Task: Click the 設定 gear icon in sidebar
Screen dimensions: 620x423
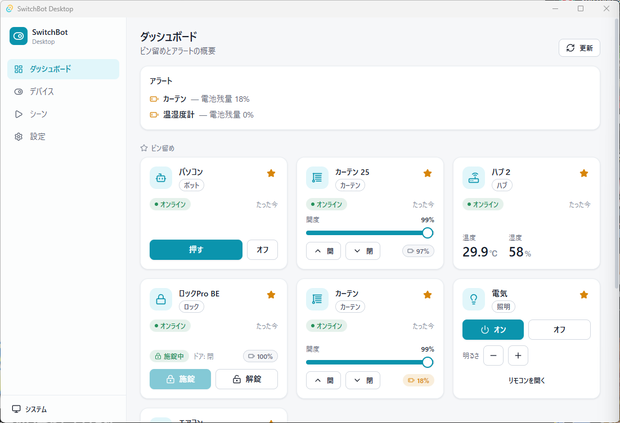Action: coord(19,137)
